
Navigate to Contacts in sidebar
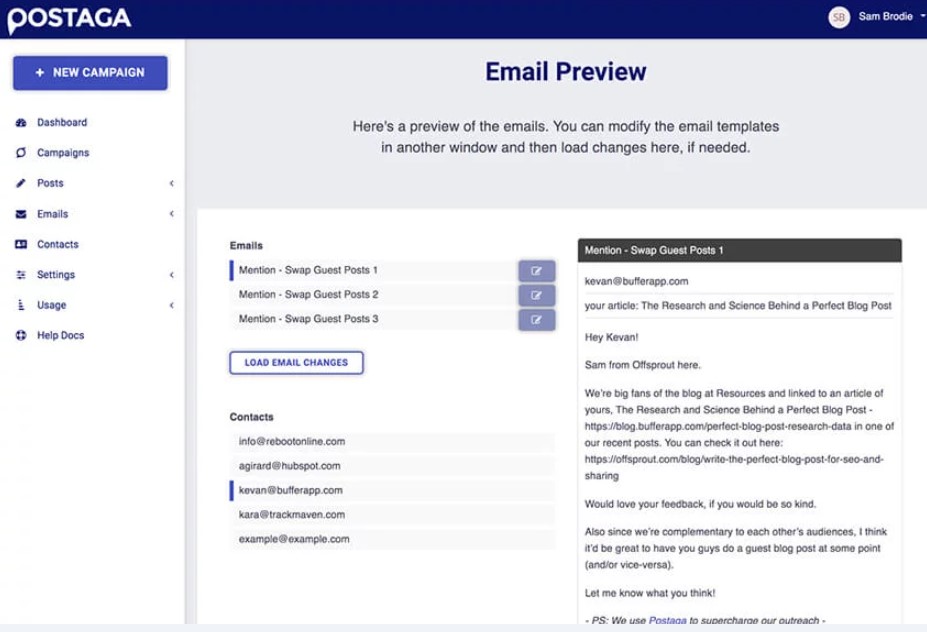point(57,244)
